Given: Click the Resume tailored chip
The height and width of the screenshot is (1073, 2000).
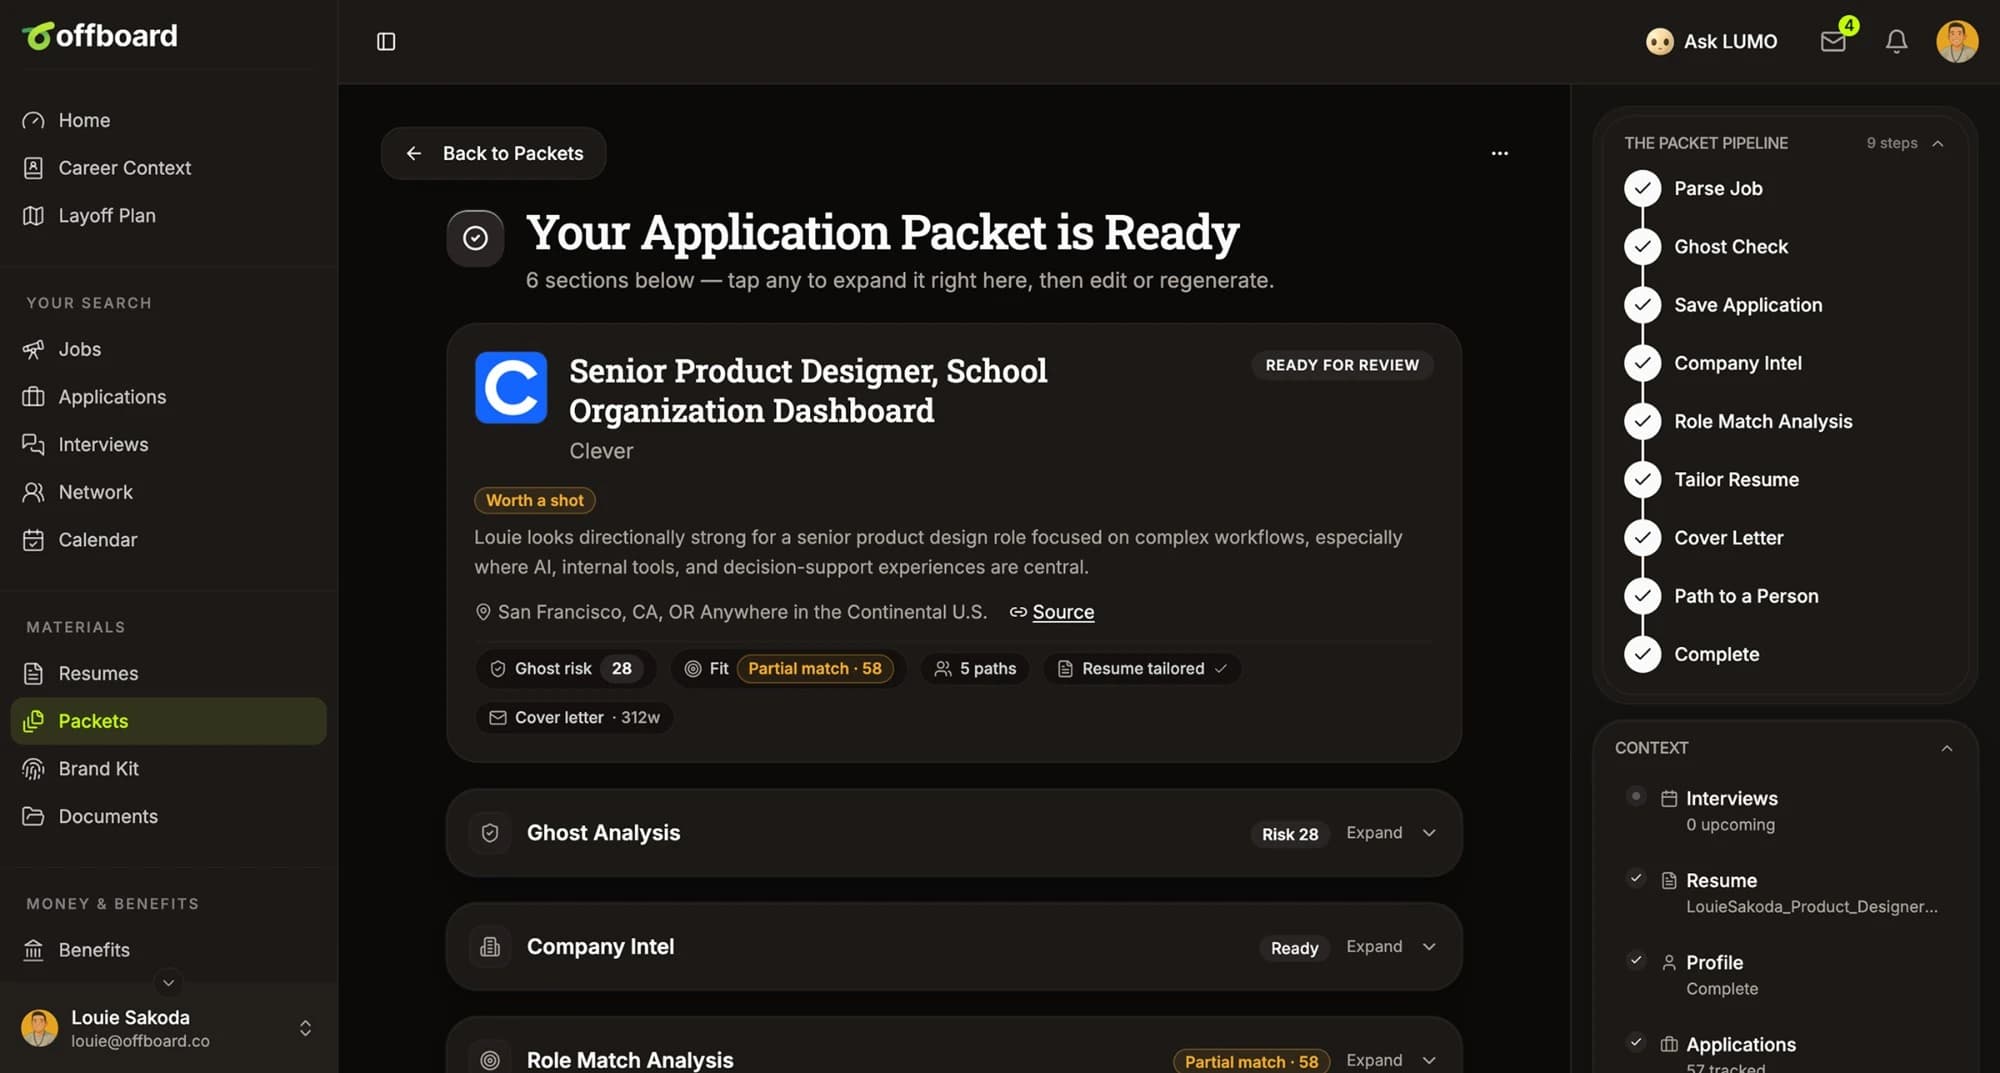Looking at the screenshot, I should [1142, 668].
